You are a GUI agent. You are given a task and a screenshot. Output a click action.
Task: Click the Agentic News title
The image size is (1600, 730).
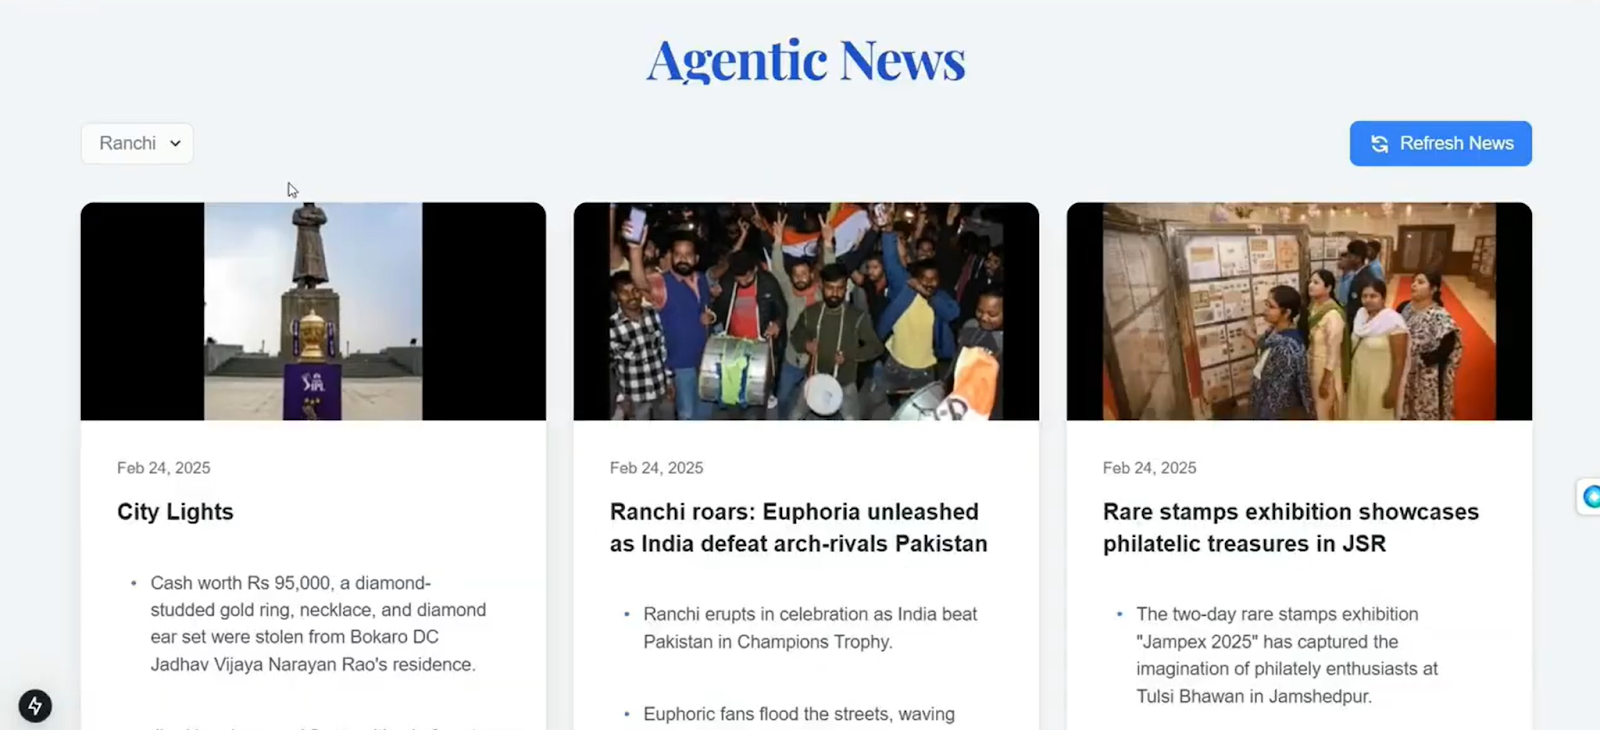(806, 59)
